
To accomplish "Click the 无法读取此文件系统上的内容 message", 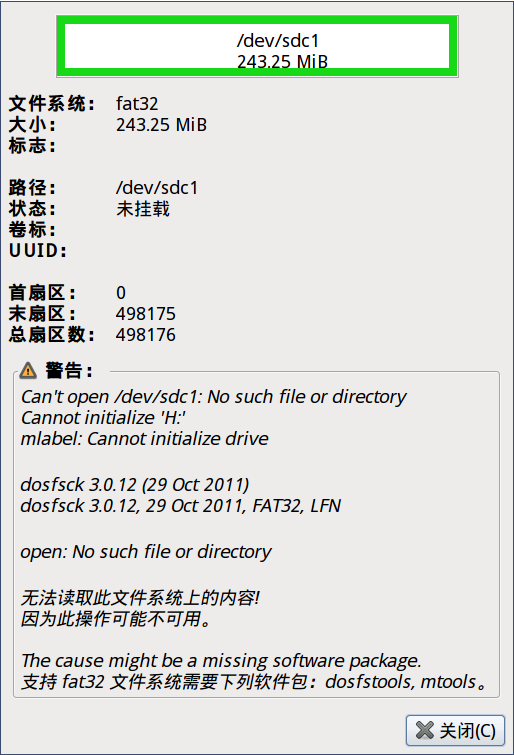I will [x=140, y=598].
